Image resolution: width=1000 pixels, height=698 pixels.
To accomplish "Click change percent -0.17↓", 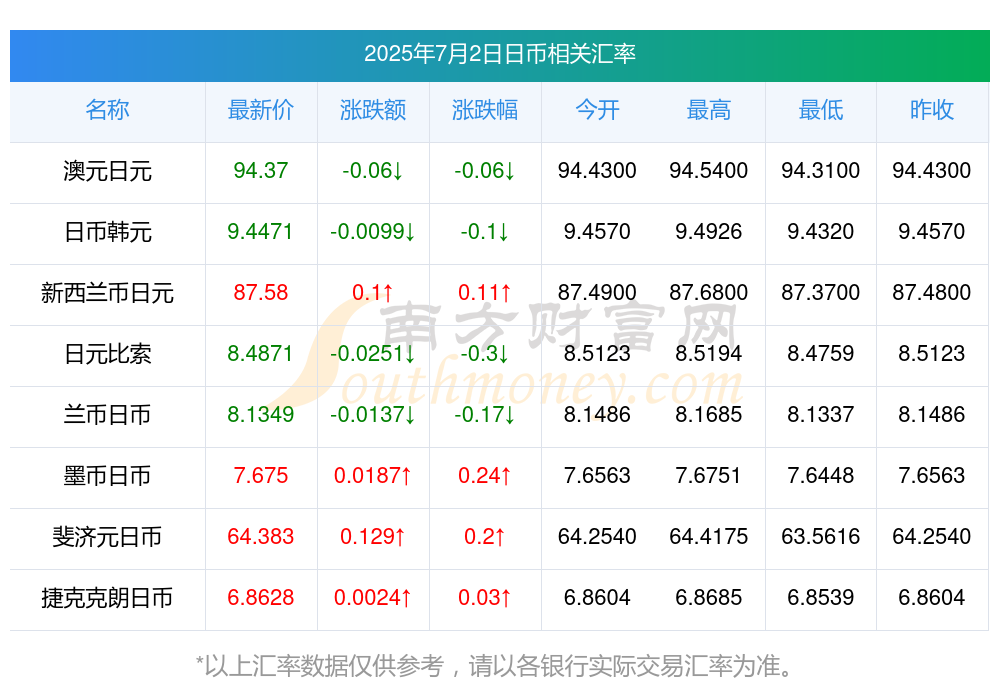I will point(484,414).
